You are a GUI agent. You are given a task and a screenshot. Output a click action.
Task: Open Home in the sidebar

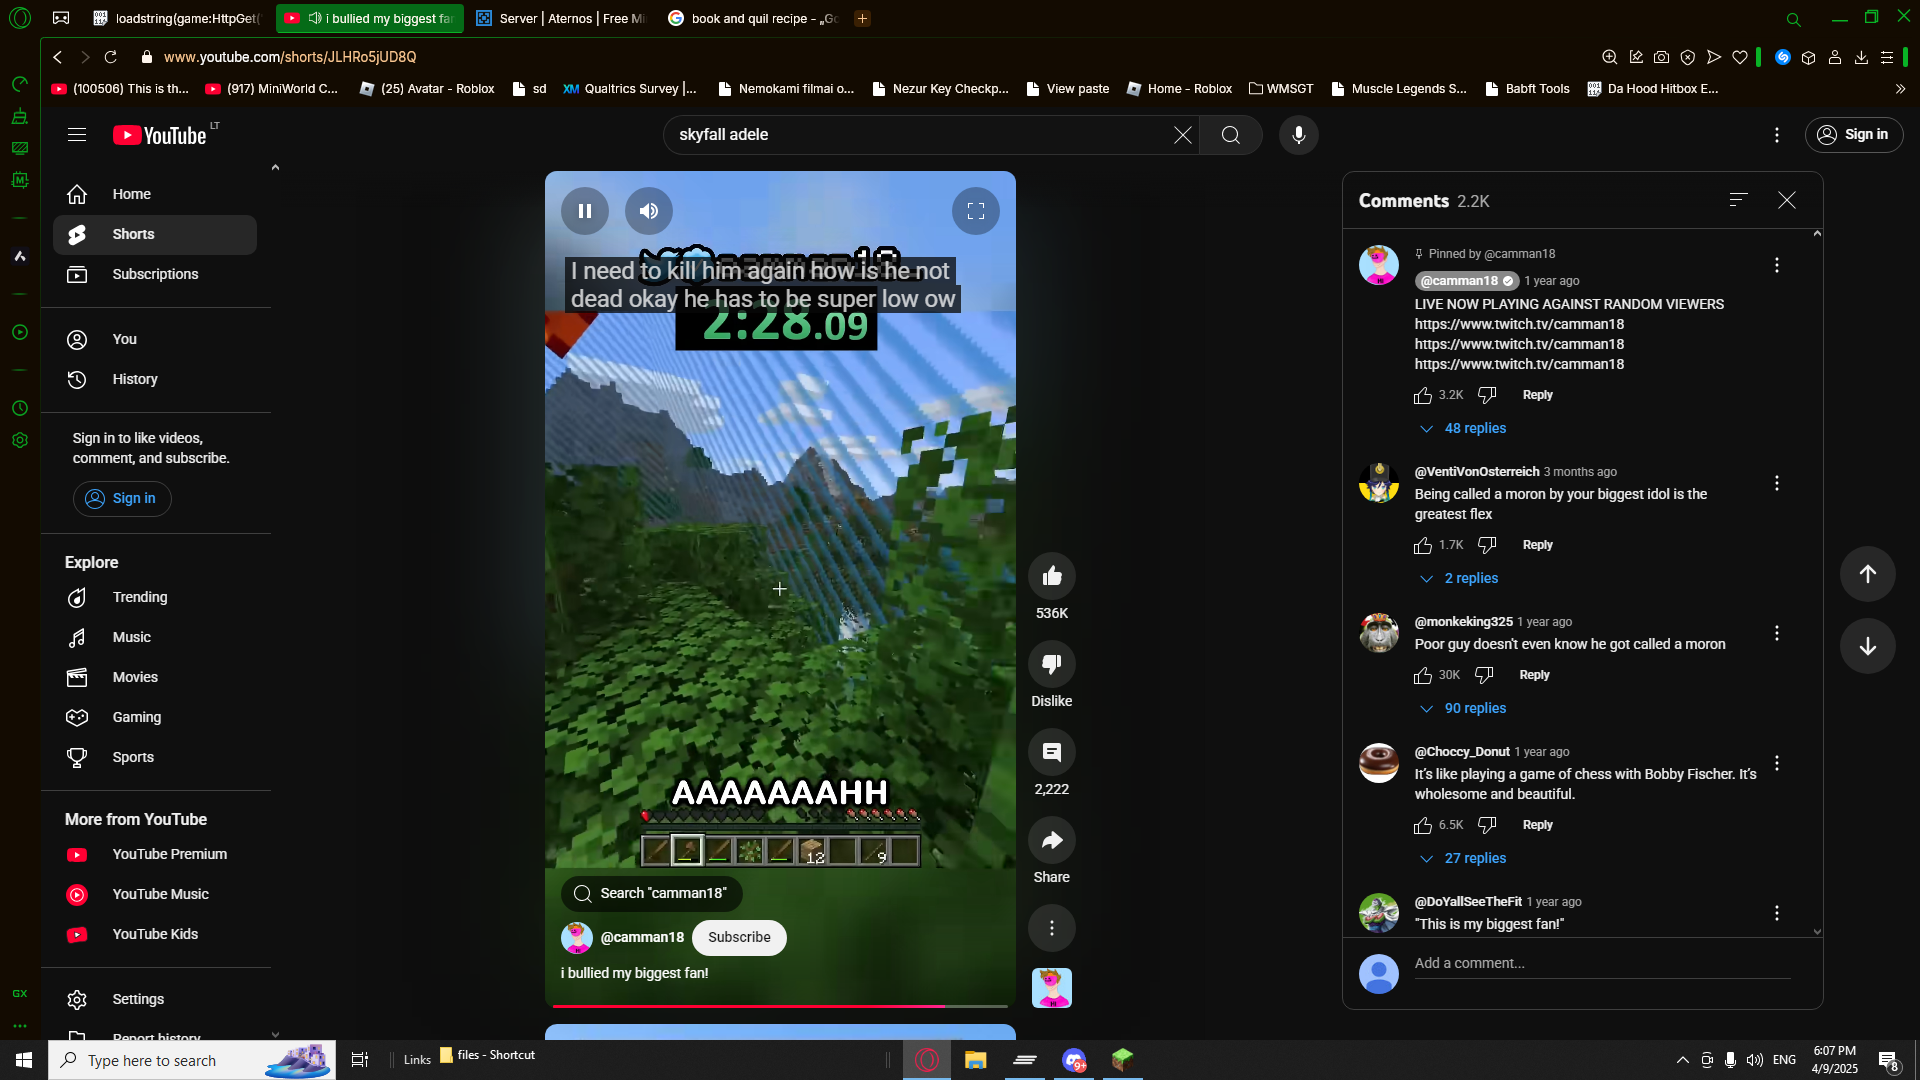[x=155, y=194]
